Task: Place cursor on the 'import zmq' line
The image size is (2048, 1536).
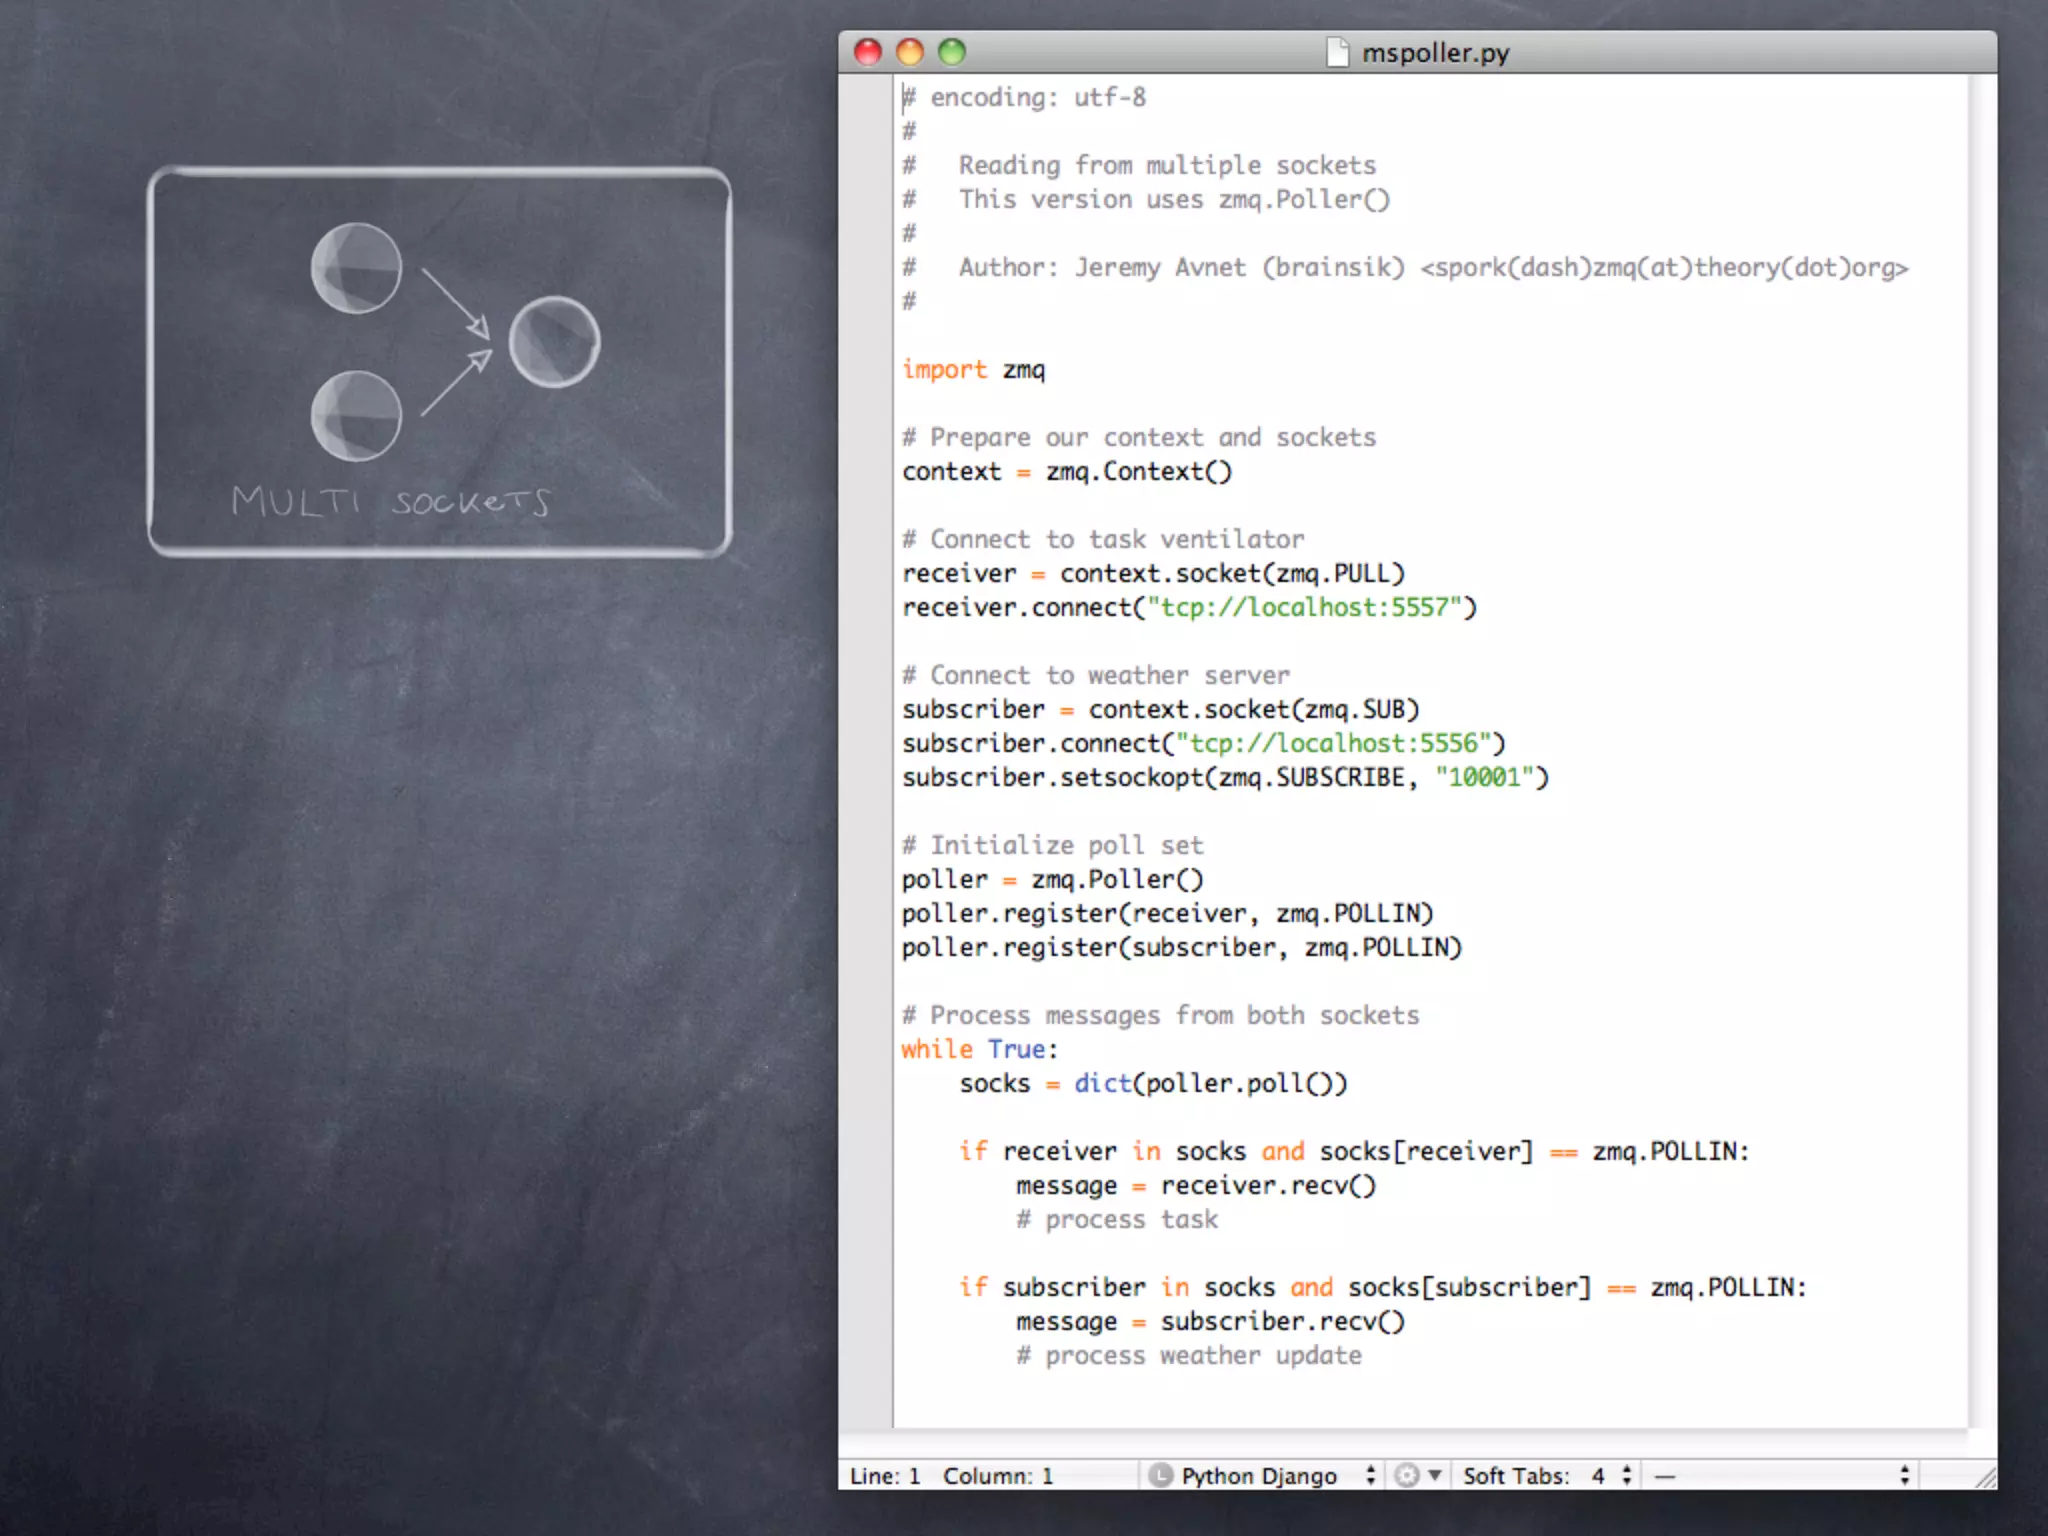Action: (x=973, y=370)
